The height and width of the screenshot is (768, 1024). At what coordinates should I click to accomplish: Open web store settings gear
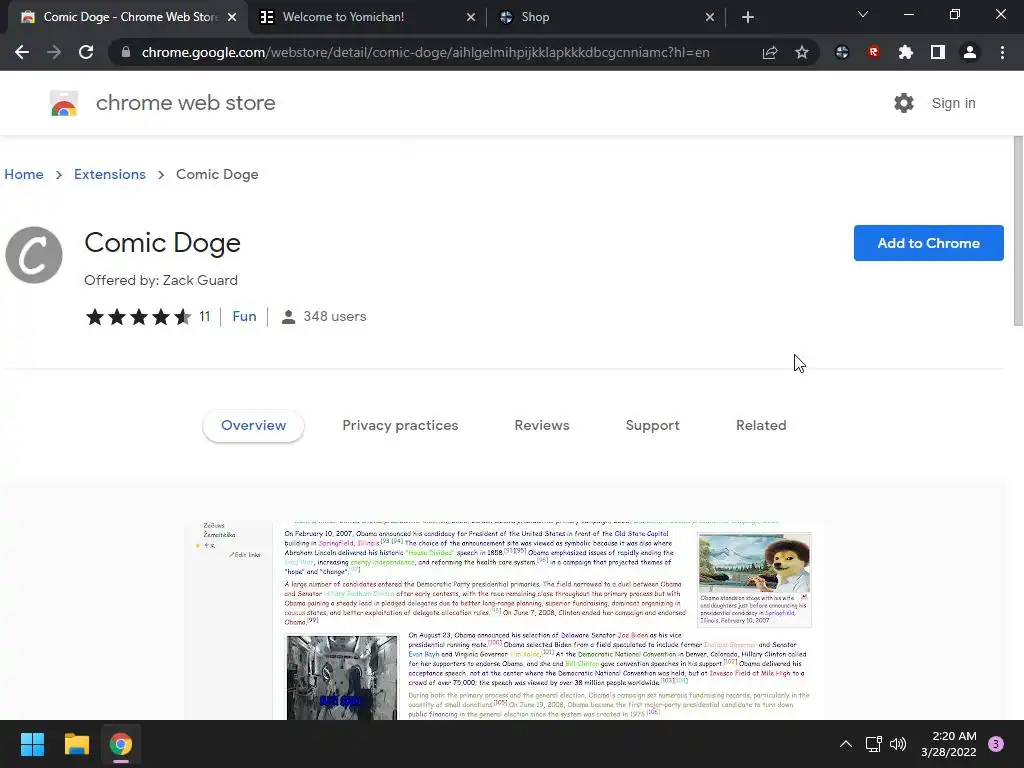pos(904,103)
